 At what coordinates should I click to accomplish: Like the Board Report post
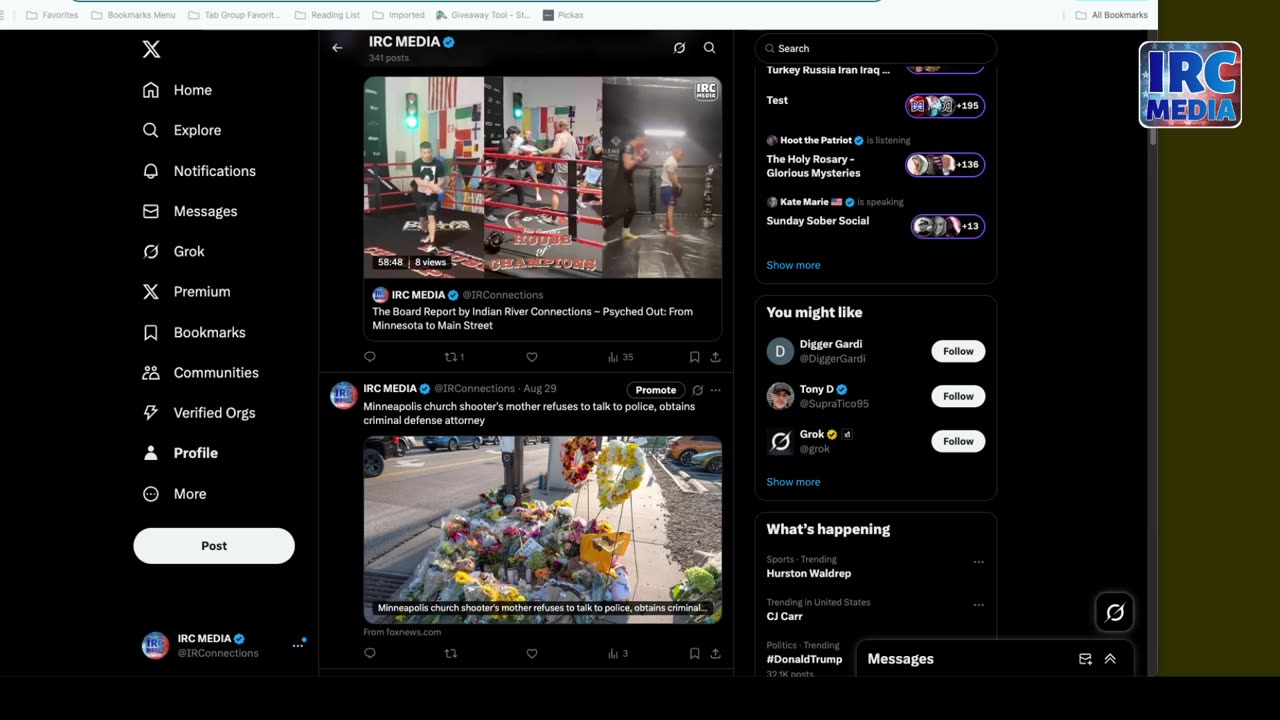(x=532, y=357)
